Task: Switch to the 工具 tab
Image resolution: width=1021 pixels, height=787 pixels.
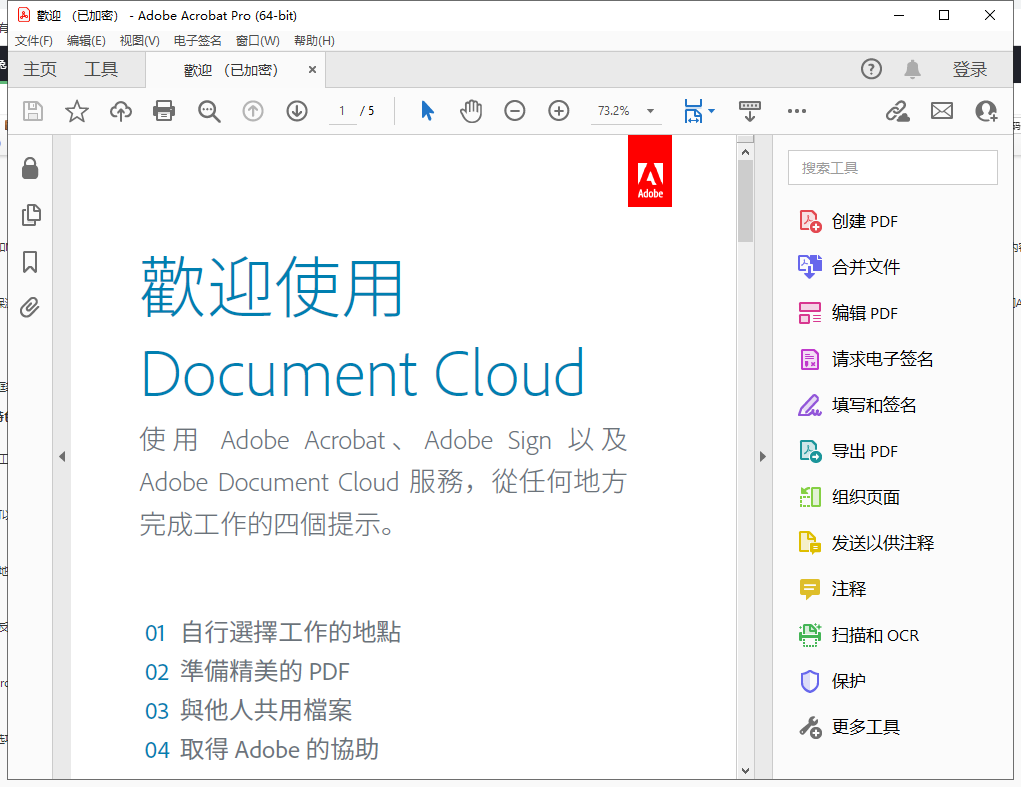Action: tap(101, 69)
